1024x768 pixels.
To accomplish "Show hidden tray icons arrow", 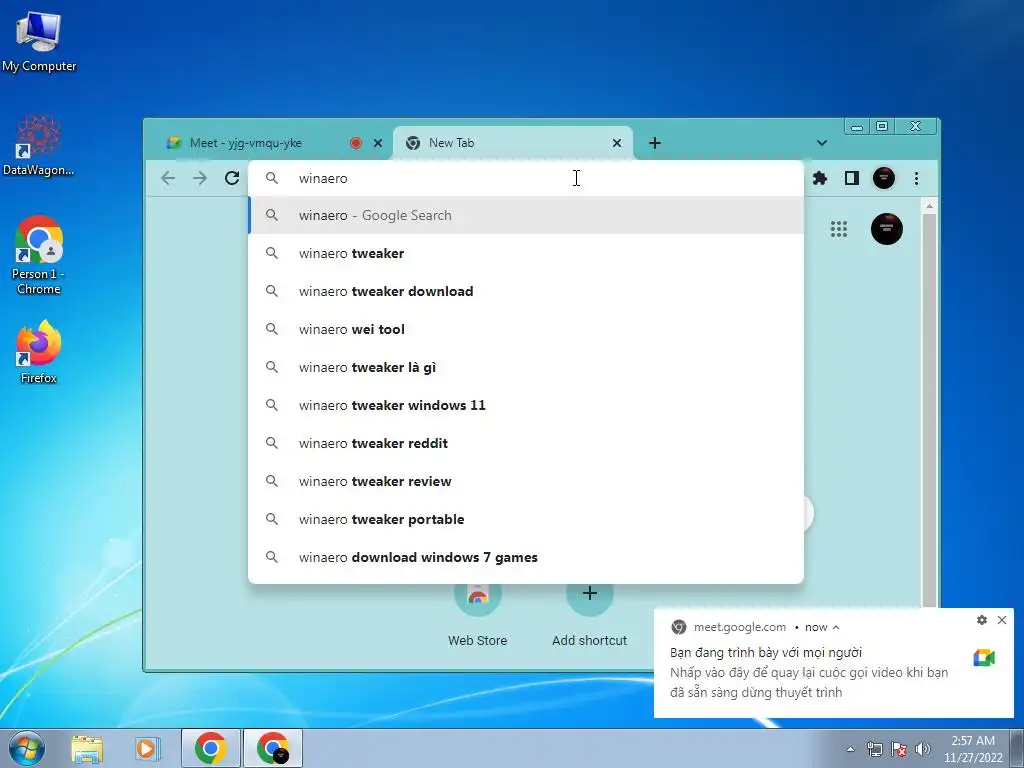I will point(850,749).
